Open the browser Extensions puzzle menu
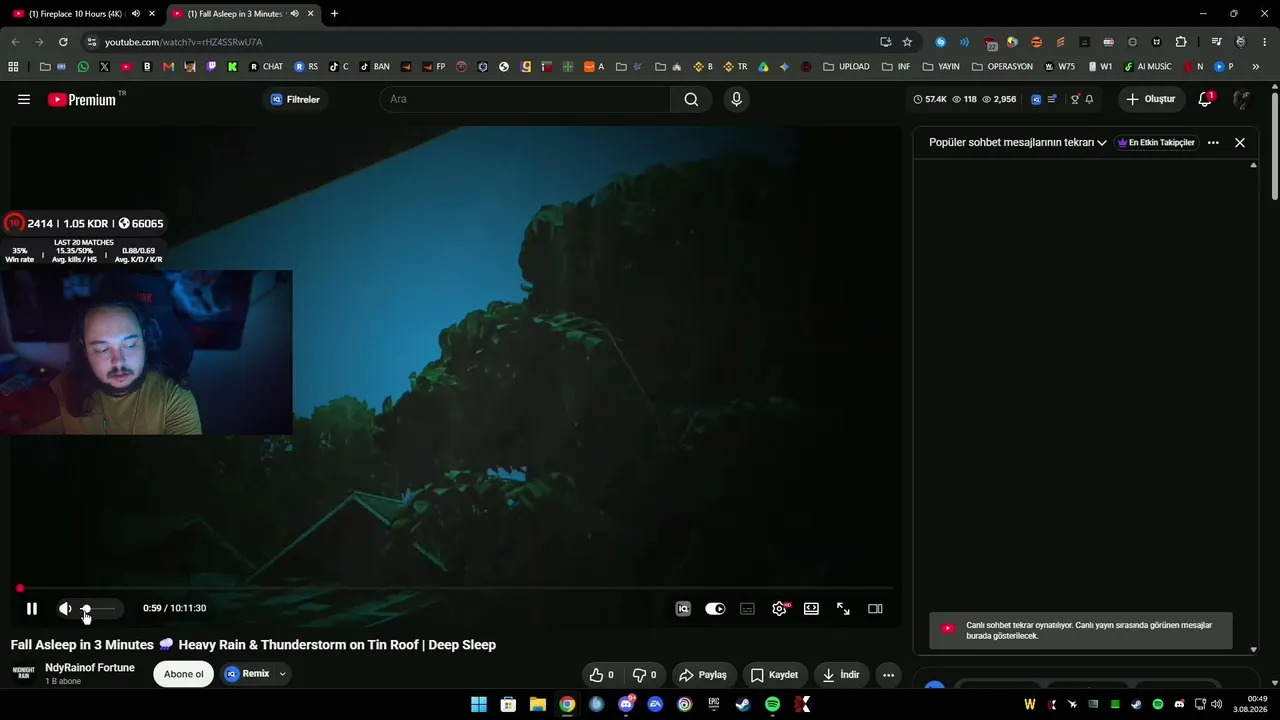The image size is (1280, 720). (x=1181, y=42)
